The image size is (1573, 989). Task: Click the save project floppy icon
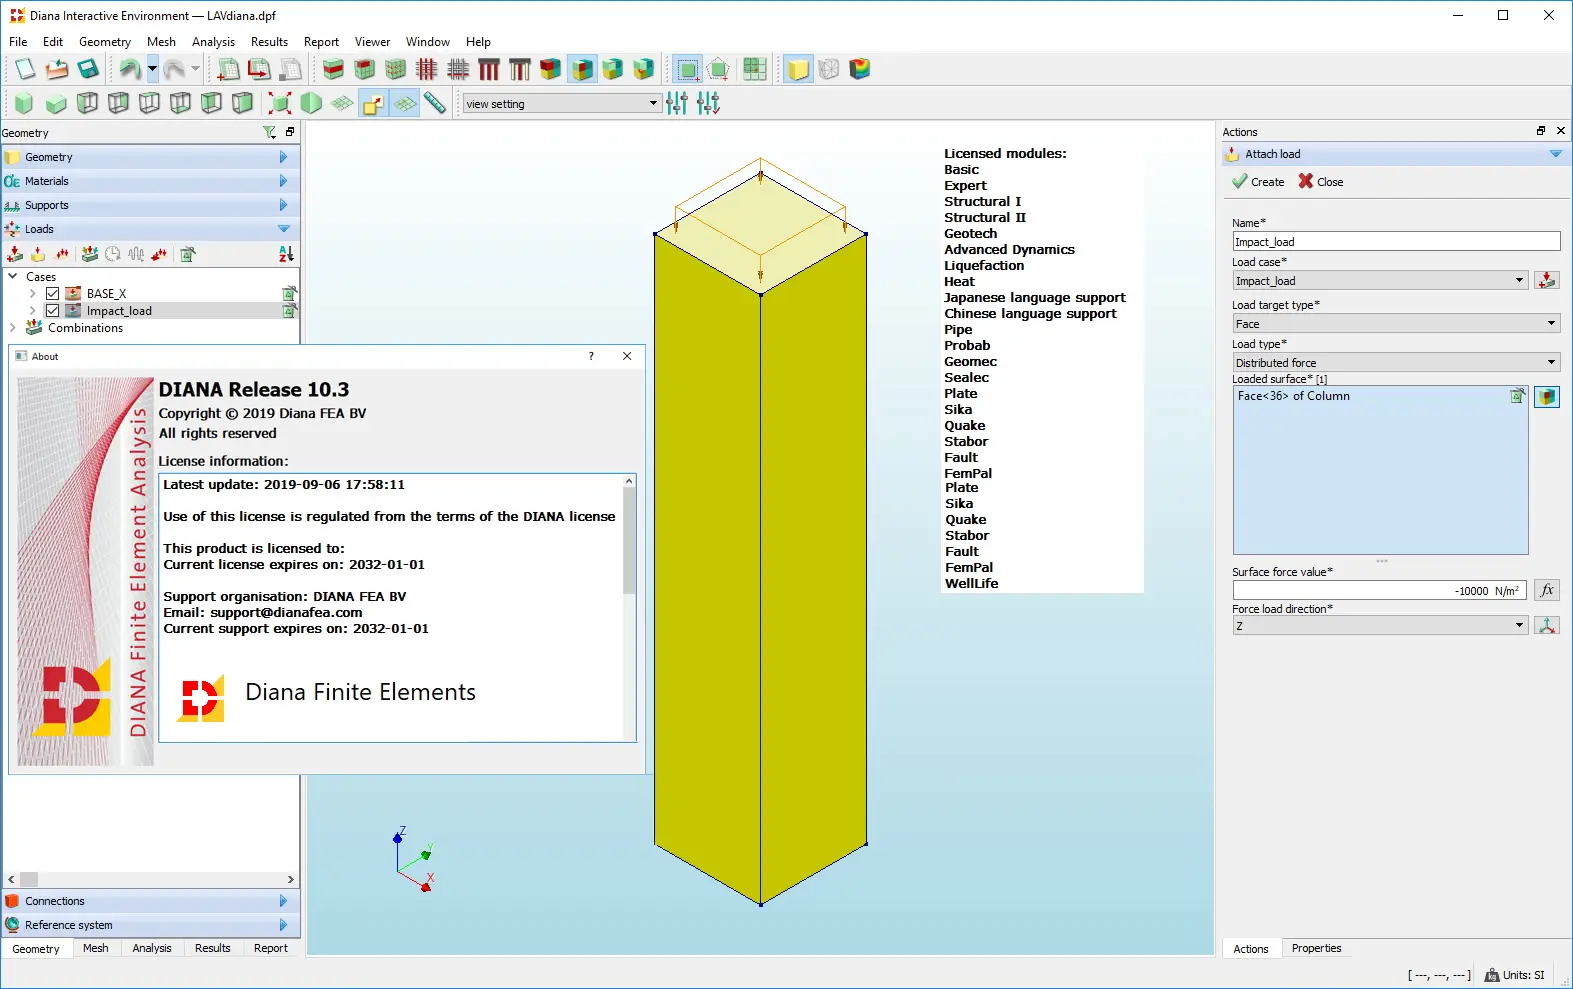(88, 69)
